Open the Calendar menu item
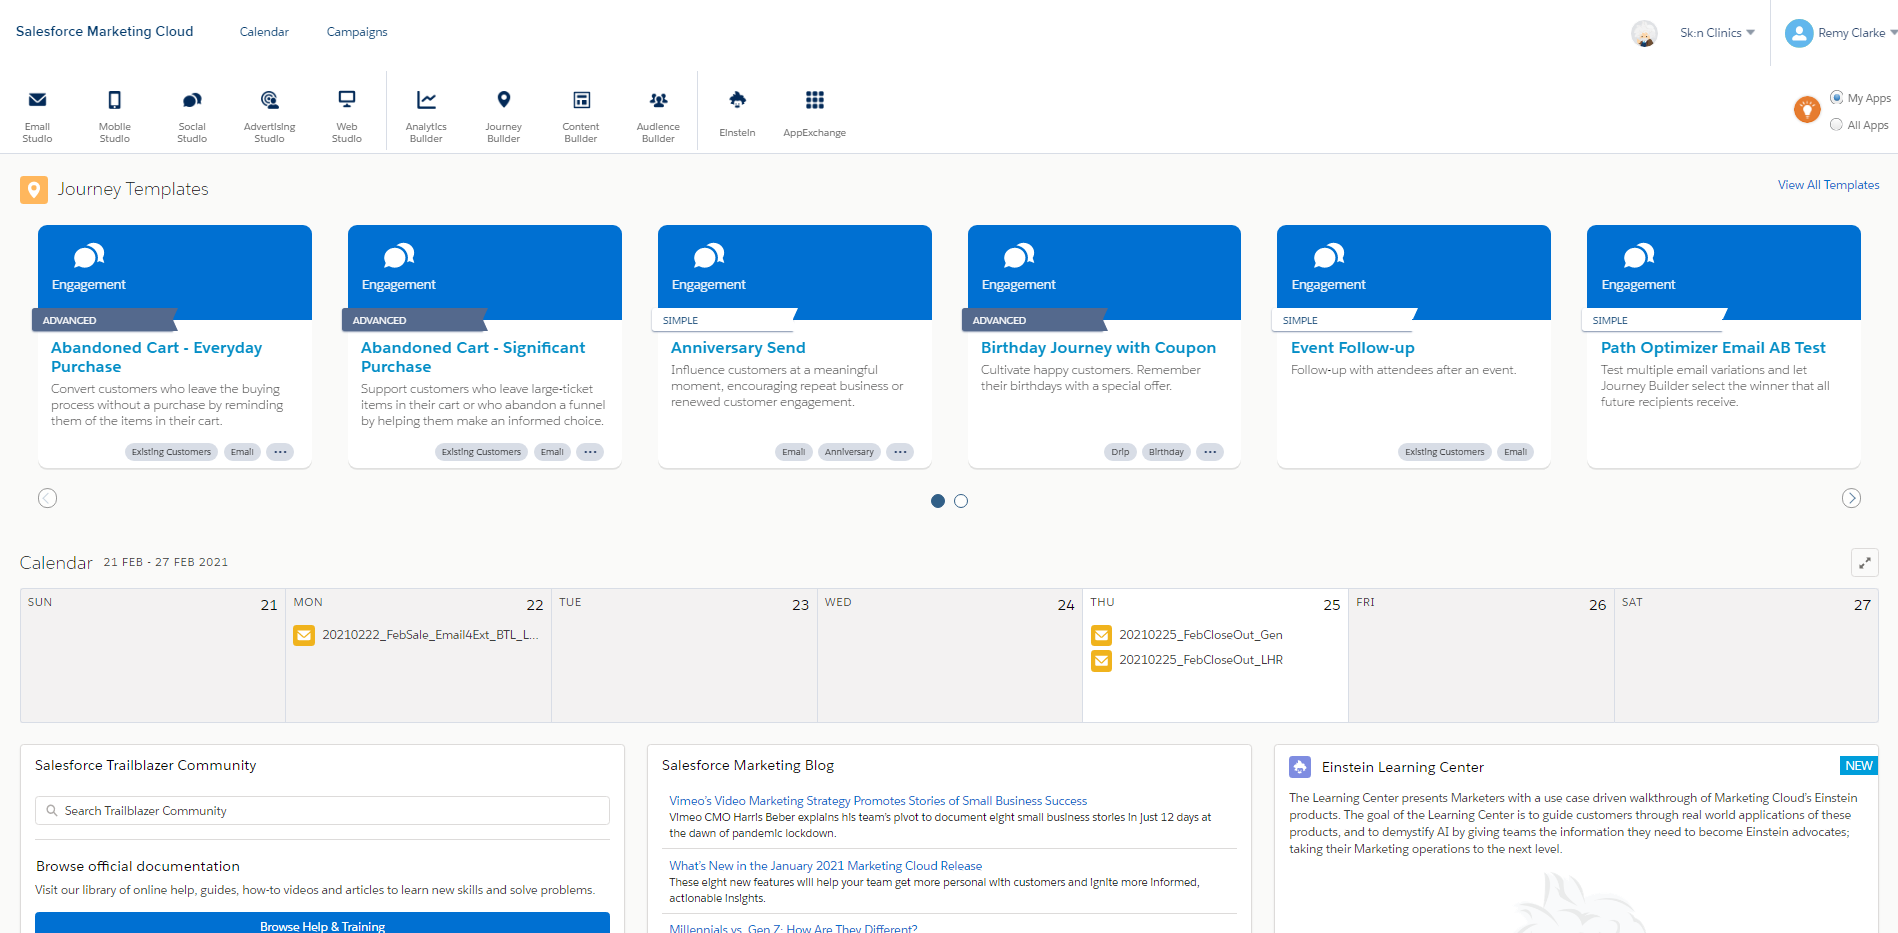 264,32
